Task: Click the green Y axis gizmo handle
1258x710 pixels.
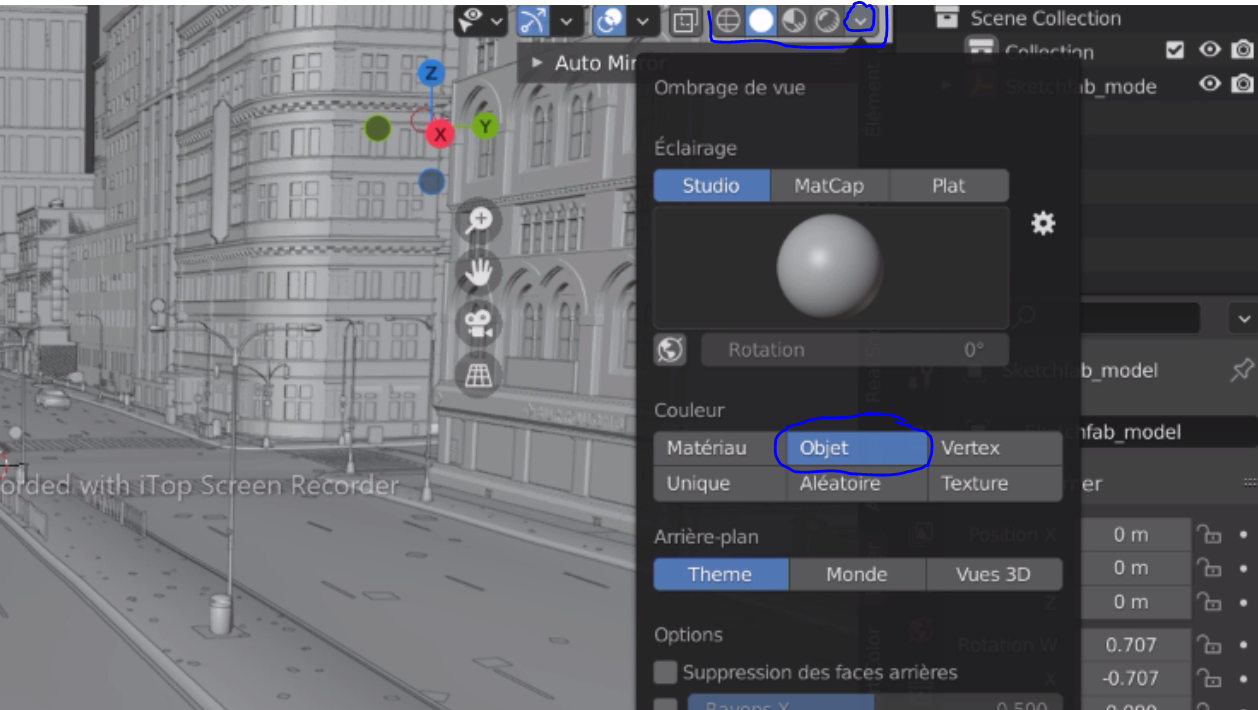Action: tap(485, 126)
